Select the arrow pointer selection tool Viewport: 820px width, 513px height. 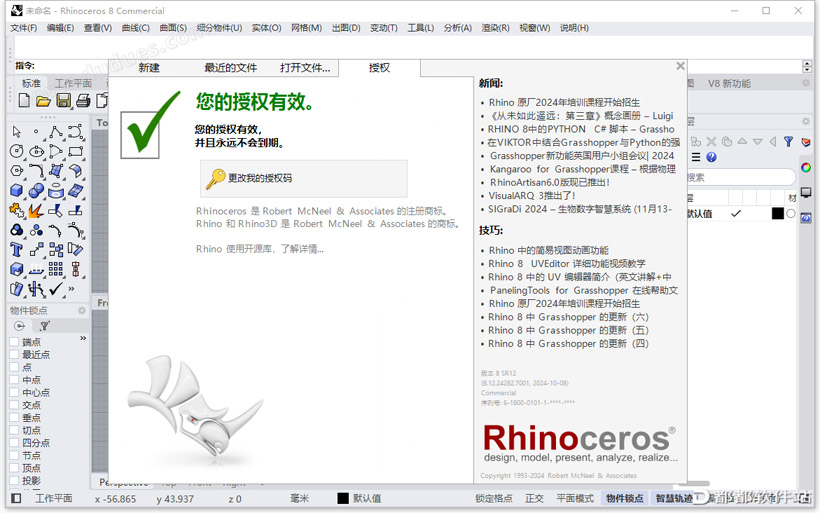[17, 131]
